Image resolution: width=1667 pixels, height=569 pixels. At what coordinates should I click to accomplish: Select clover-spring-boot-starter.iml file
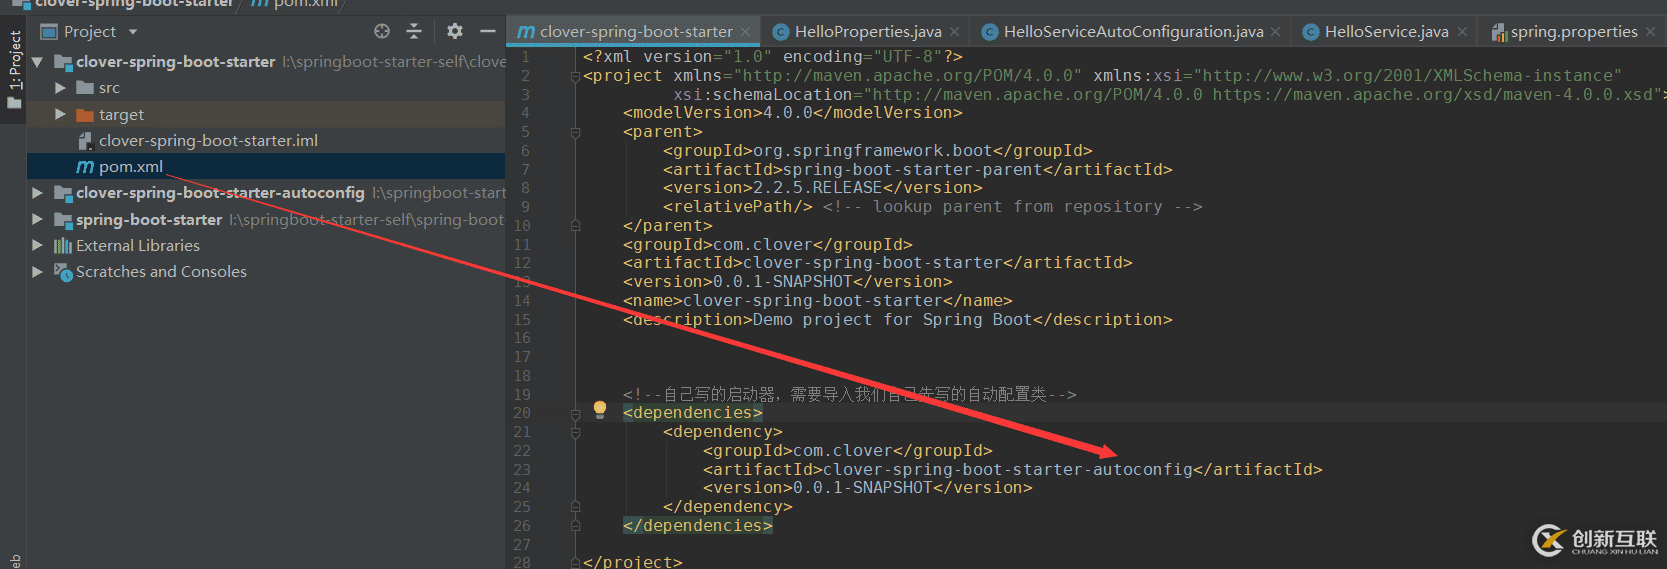pos(266,141)
